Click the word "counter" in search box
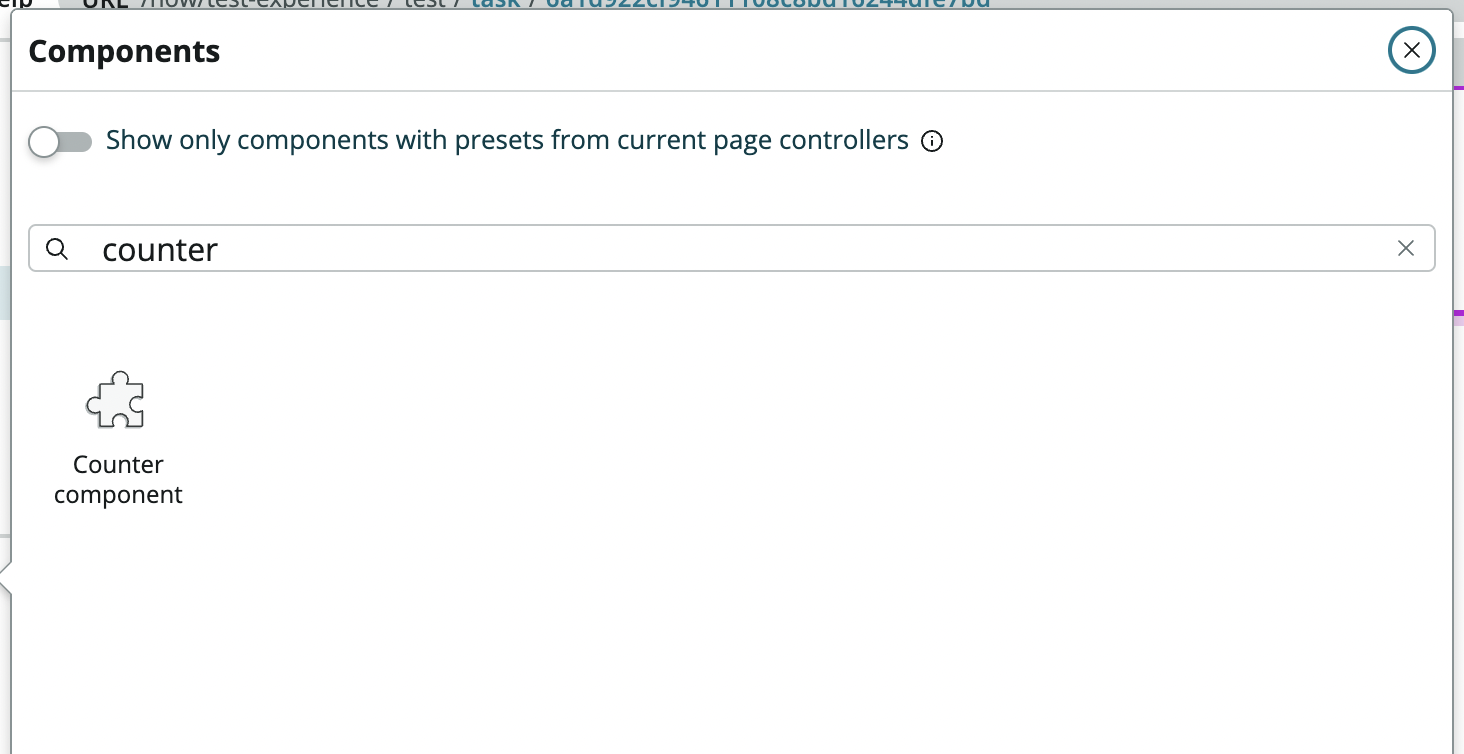Viewport: 1464px width, 754px height. 160,250
